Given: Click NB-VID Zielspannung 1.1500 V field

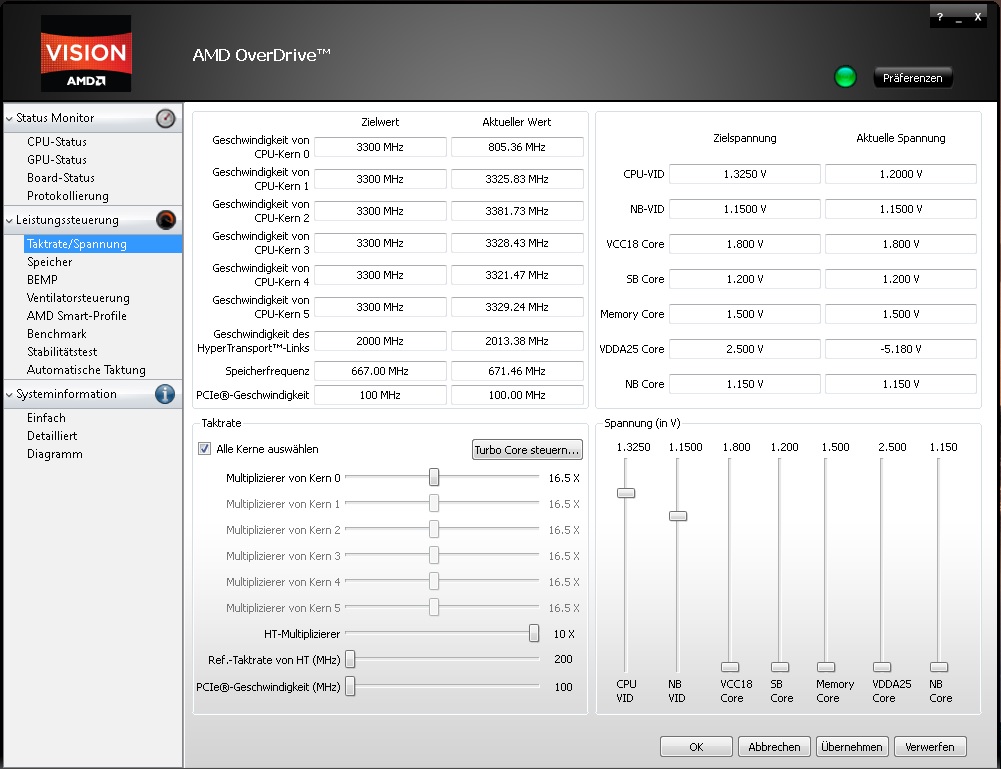Looking at the screenshot, I should click(x=744, y=209).
